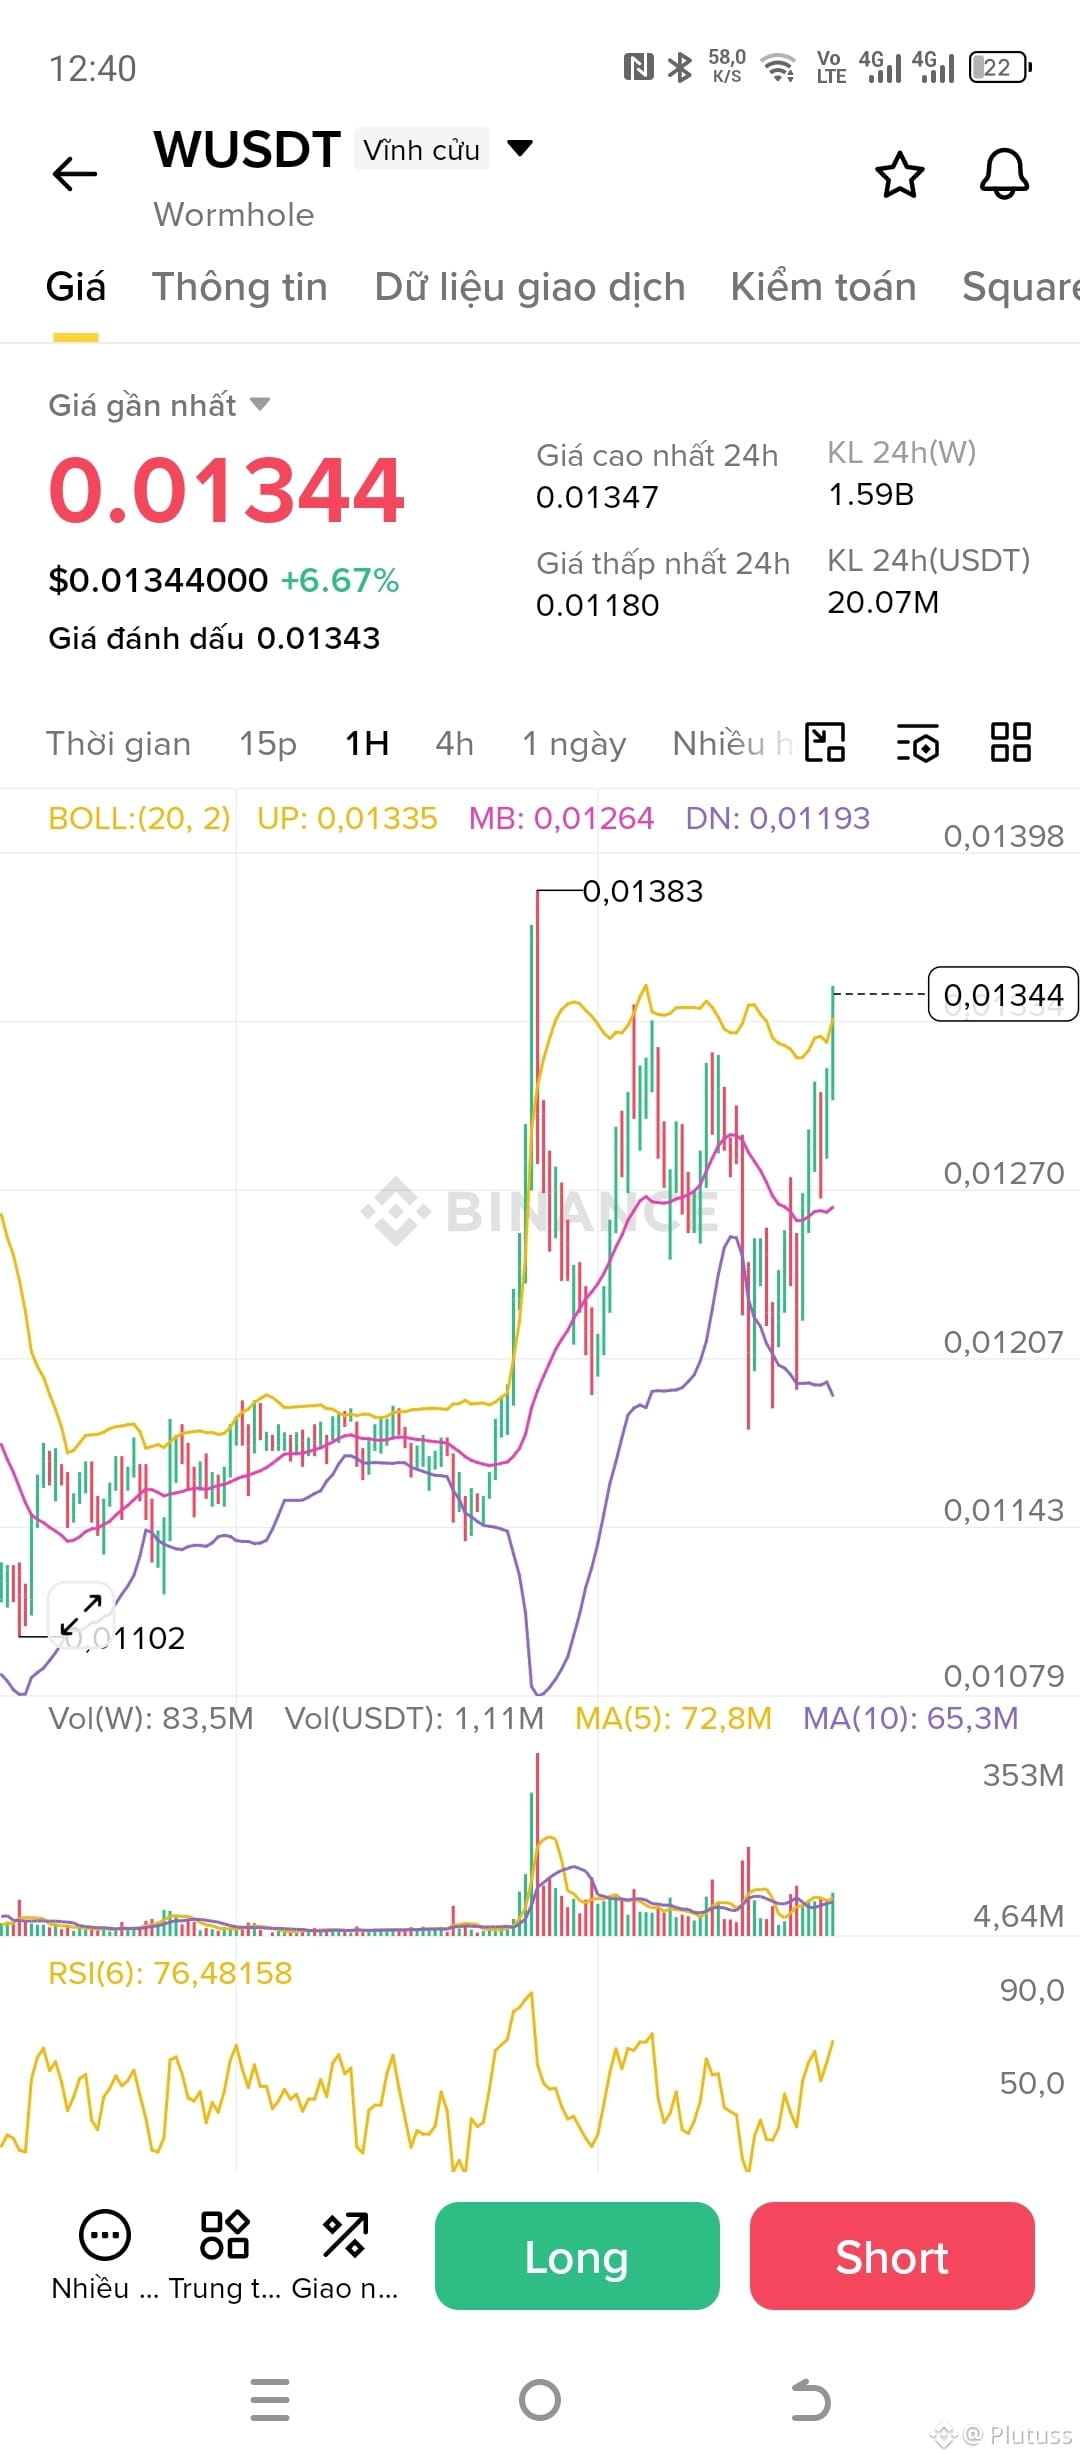
Task: Open the Nhiều ... more options icon
Action: click(x=105, y=2254)
